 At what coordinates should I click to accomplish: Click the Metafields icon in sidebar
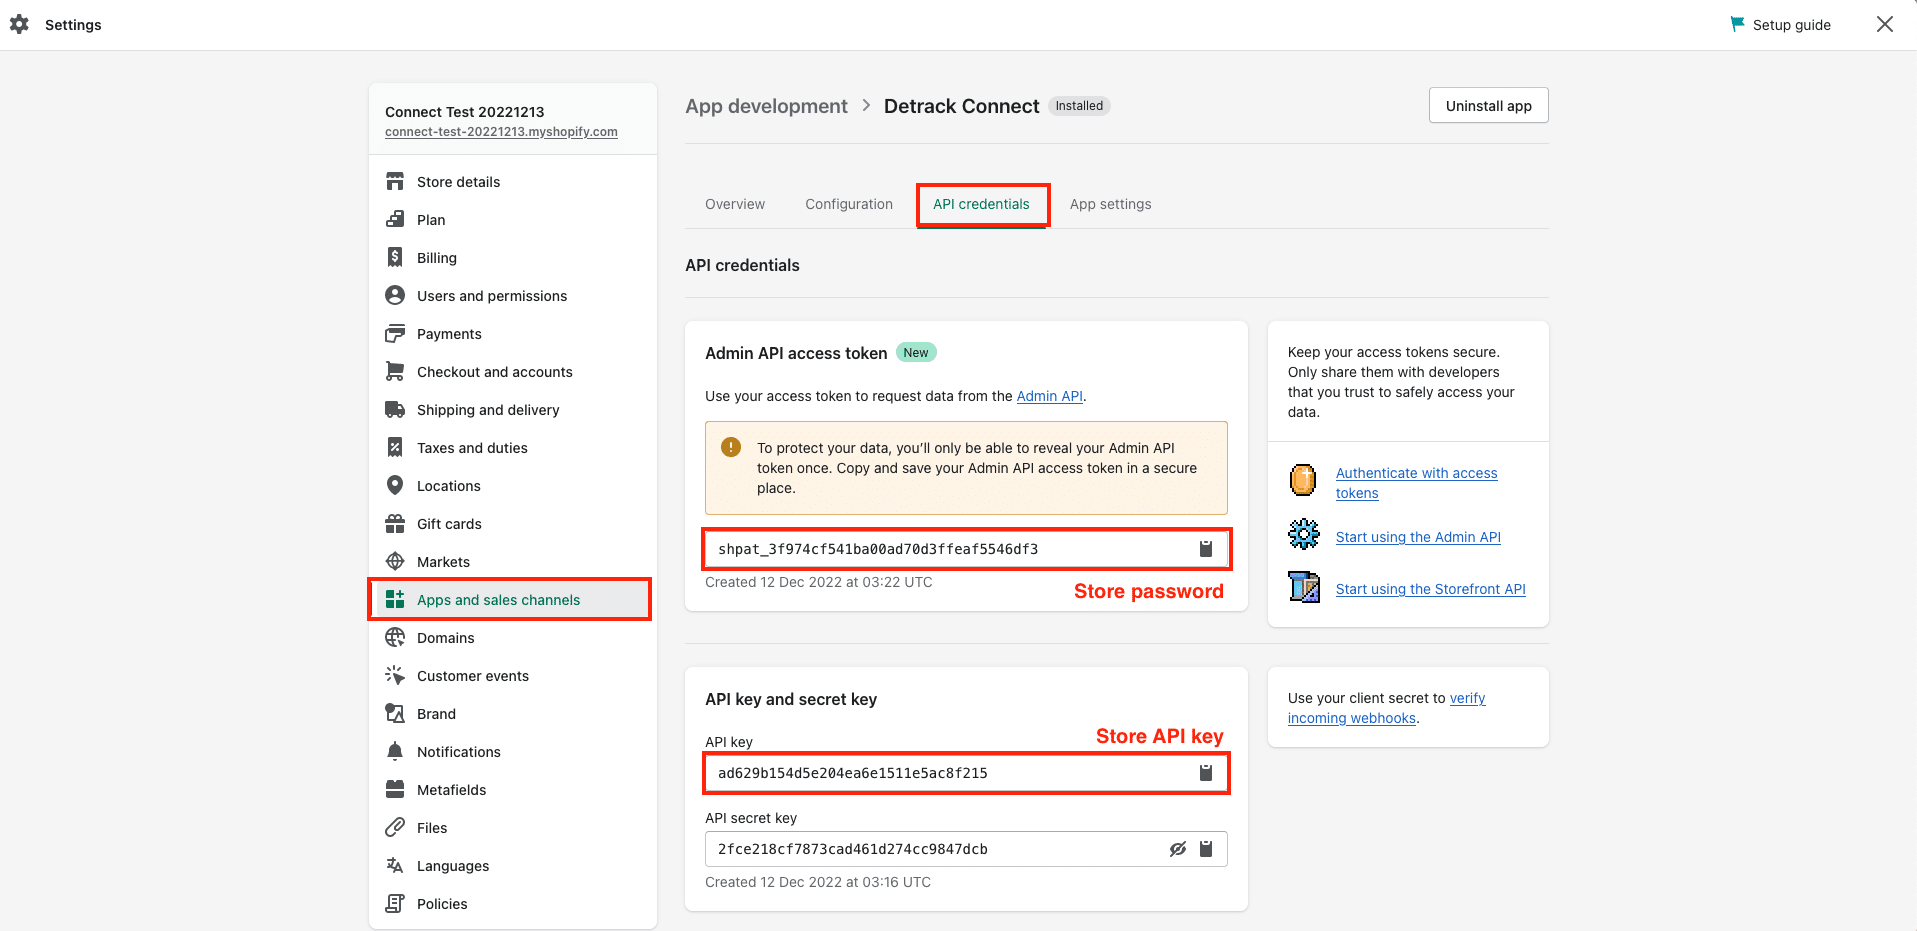[x=395, y=790]
